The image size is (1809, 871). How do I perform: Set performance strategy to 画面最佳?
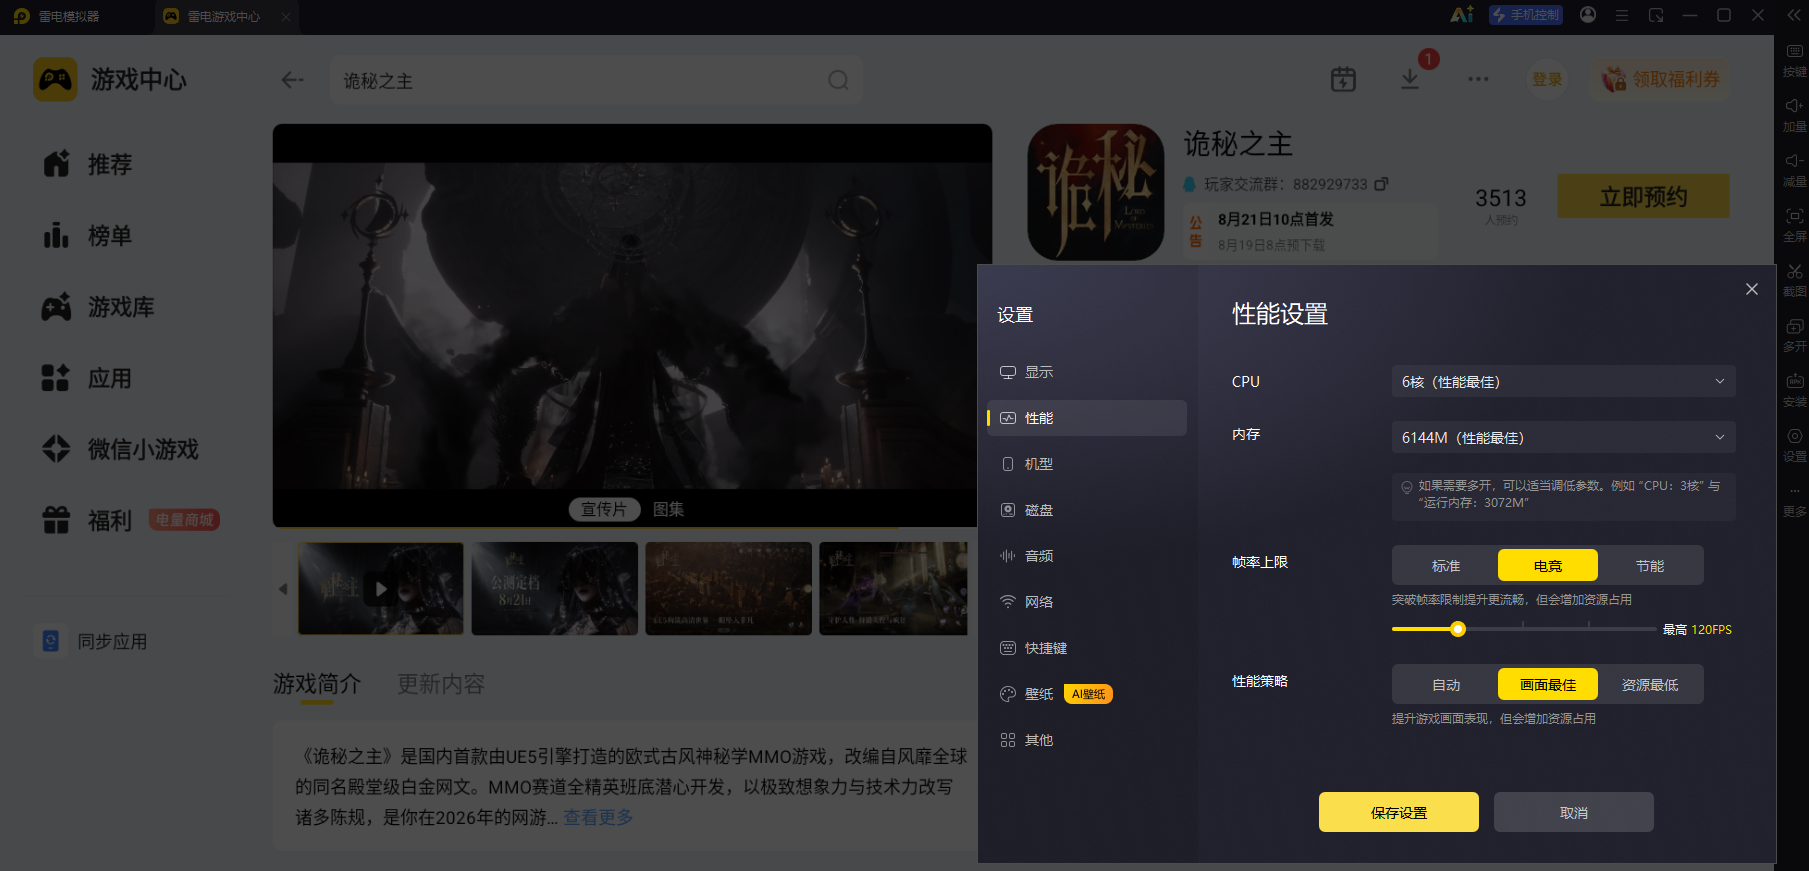click(1547, 684)
